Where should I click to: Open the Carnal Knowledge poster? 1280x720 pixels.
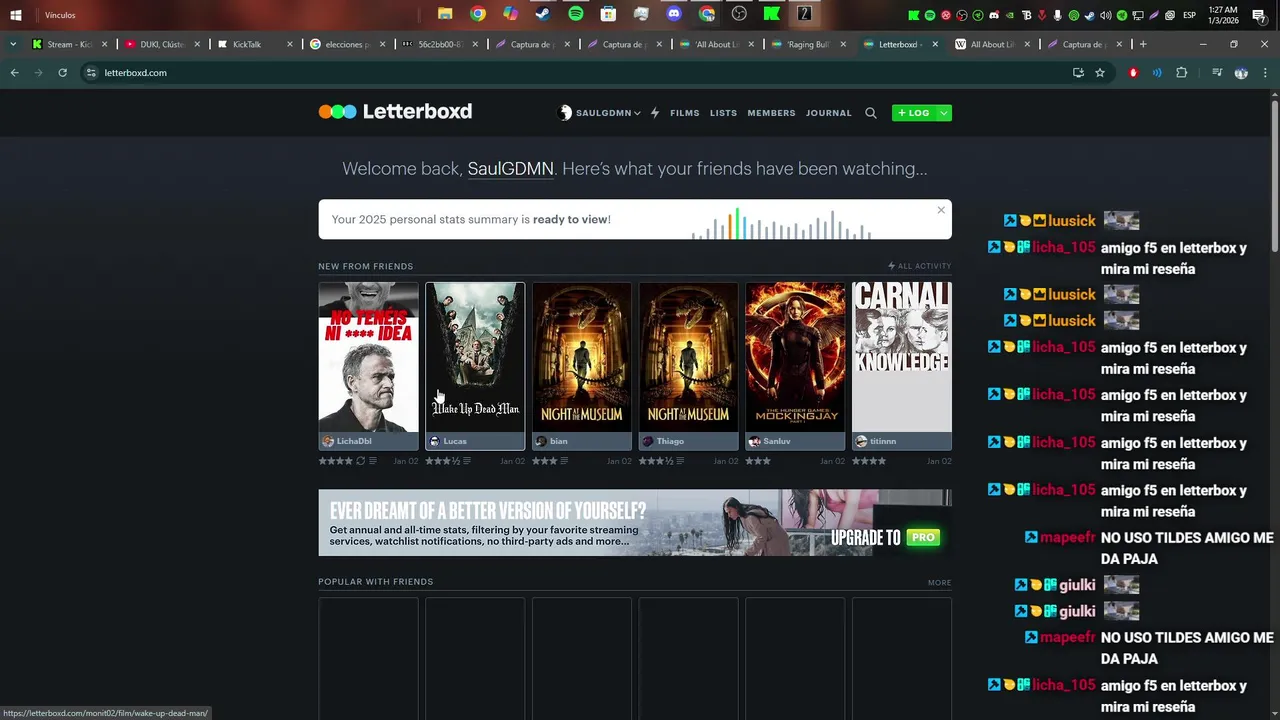pyautogui.click(x=902, y=357)
